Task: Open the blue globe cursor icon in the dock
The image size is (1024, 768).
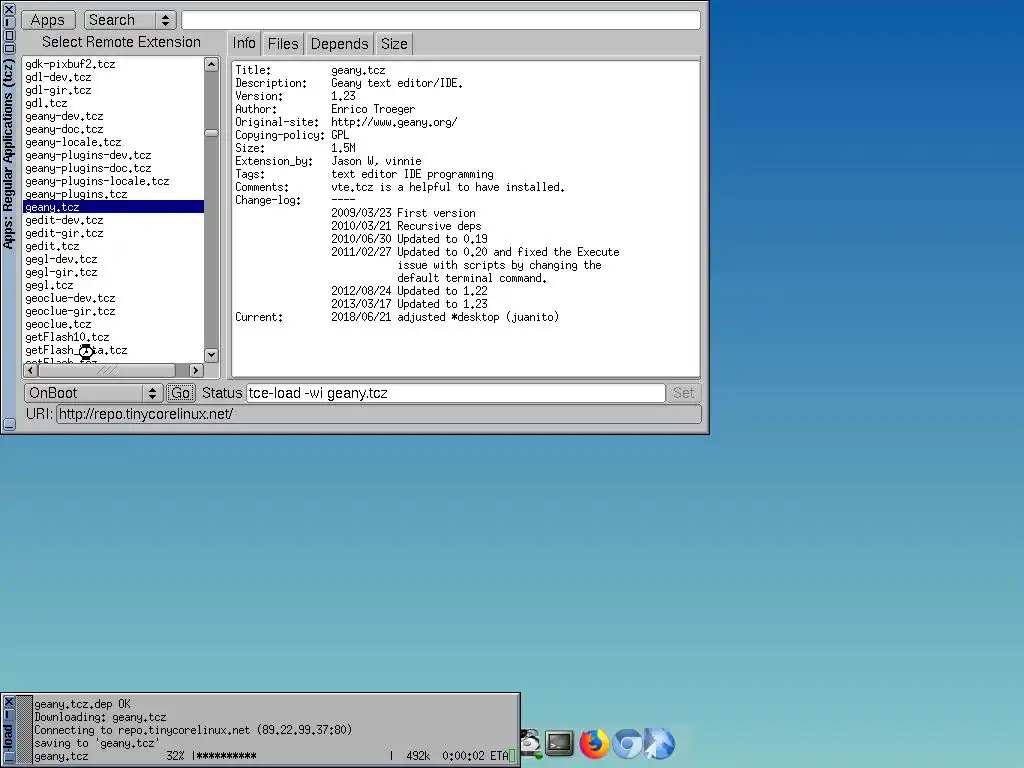Action: click(x=660, y=744)
